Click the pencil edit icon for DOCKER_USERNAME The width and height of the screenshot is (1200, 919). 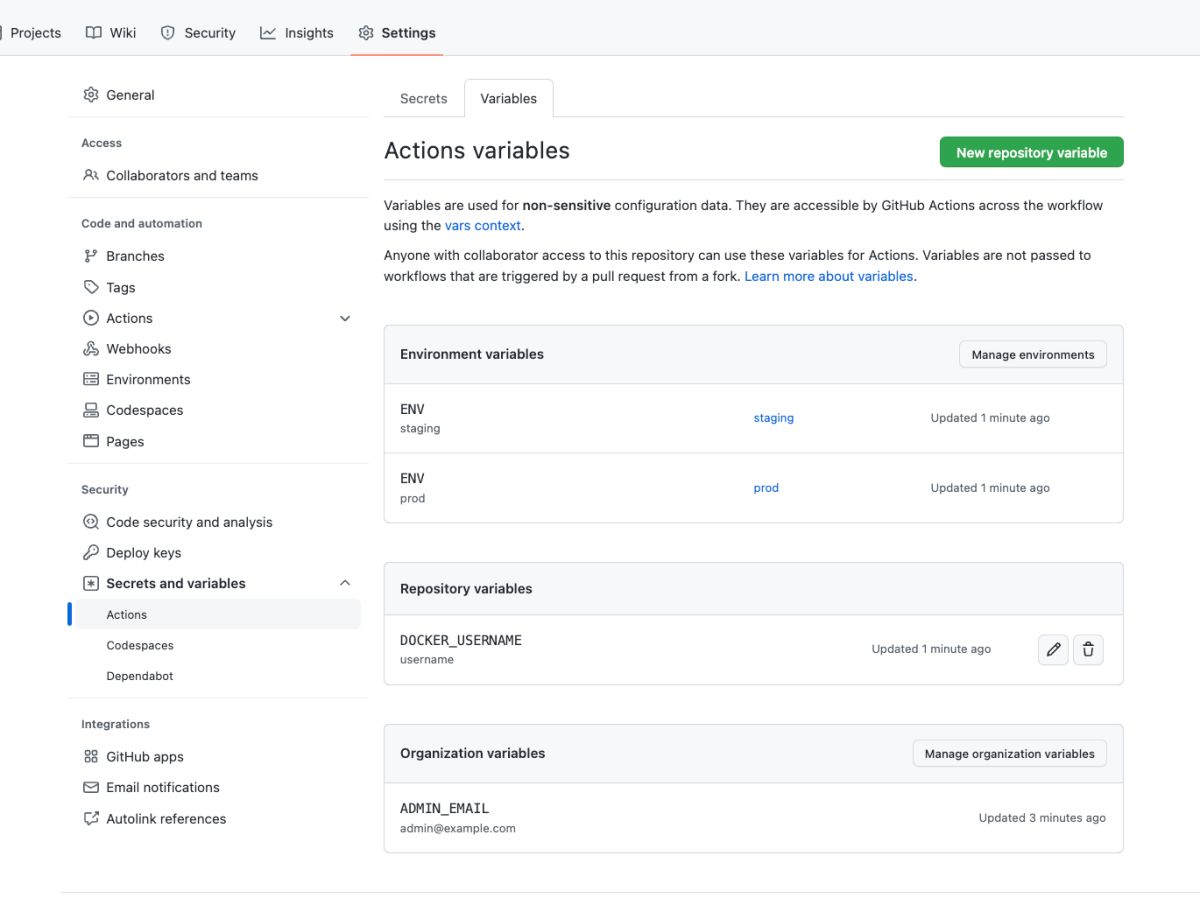pyautogui.click(x=1053, y=650)
